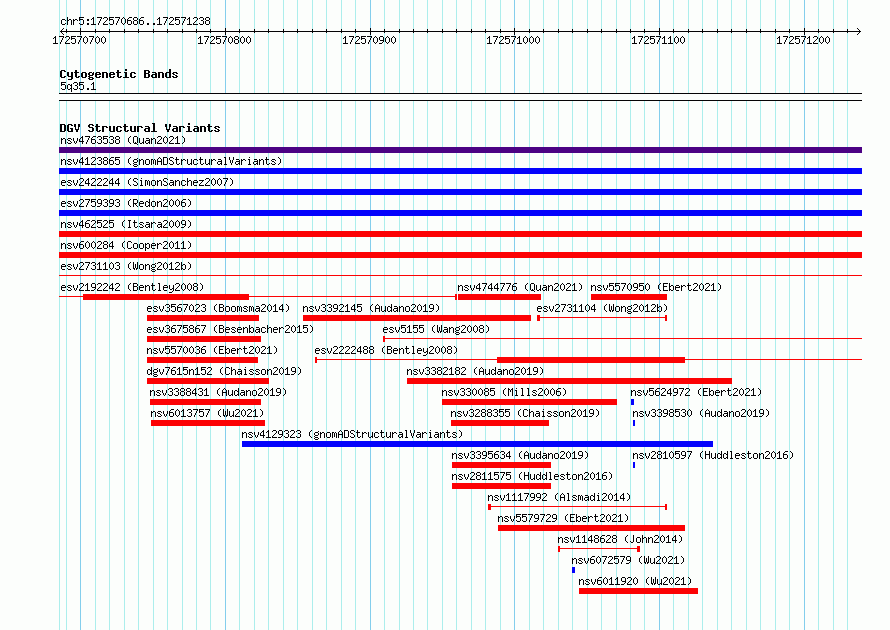Click nsv6072579 (Wu2021) label

point(628,560)
